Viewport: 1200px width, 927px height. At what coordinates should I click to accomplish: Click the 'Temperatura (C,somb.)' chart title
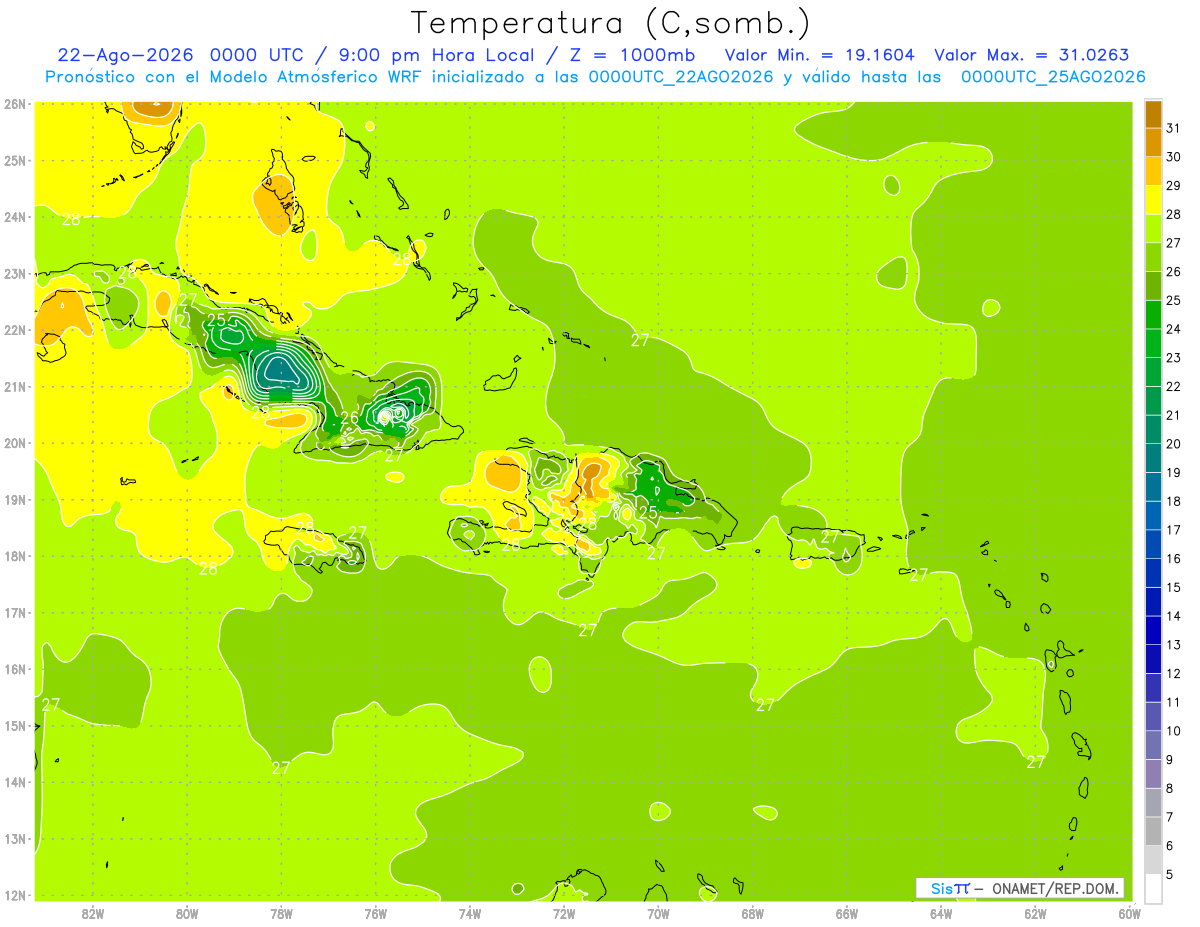[610, 23]
